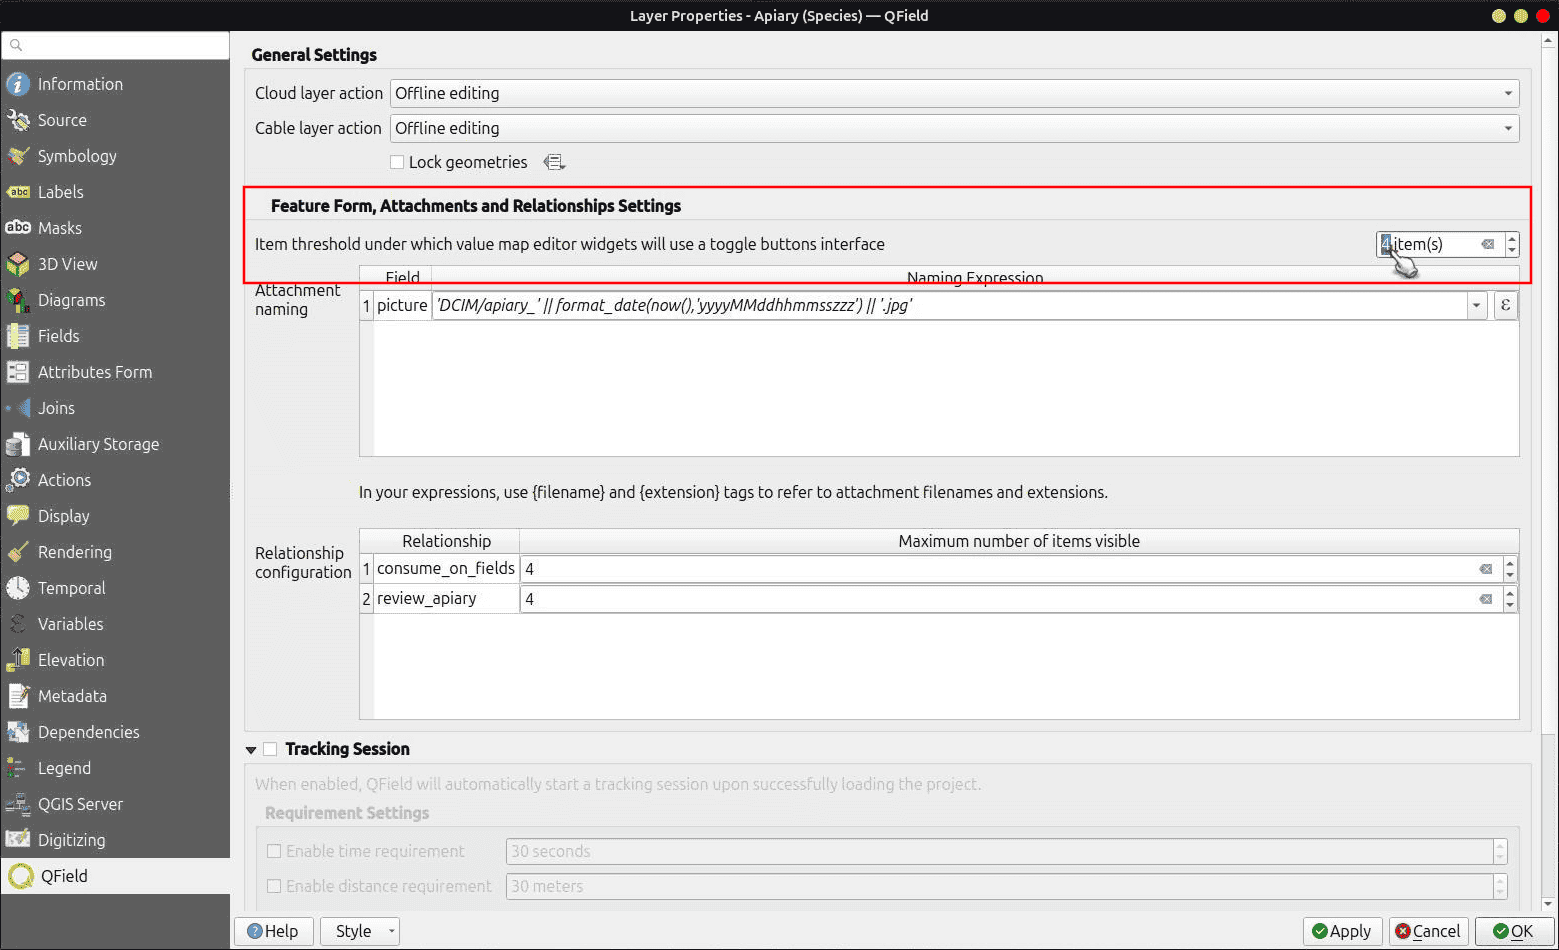
Task: Click the Diagrams chart icon
Action: 18,300
